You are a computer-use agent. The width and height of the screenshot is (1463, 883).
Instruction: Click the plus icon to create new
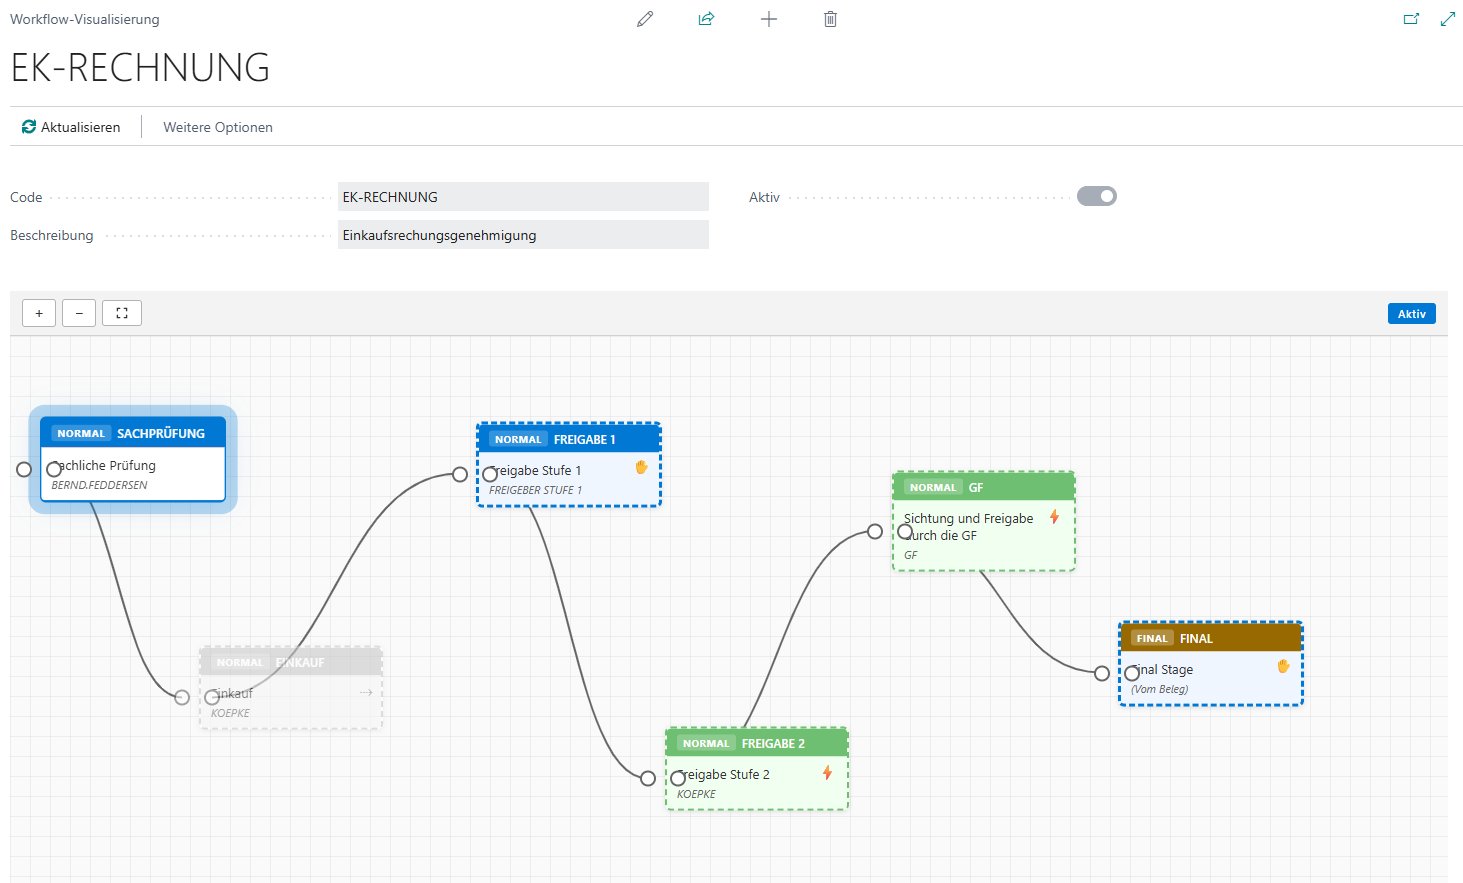(768, 19)
